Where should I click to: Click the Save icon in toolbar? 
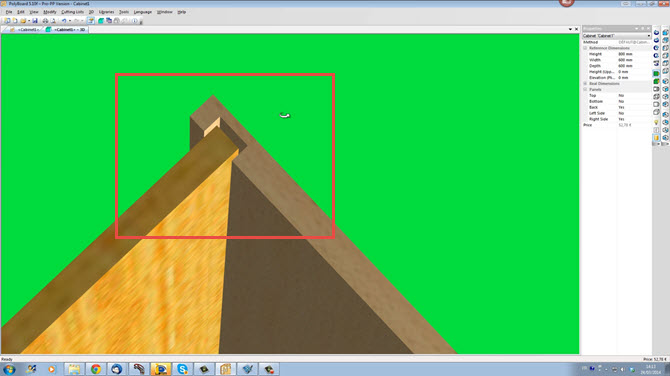tap(35, 21)
